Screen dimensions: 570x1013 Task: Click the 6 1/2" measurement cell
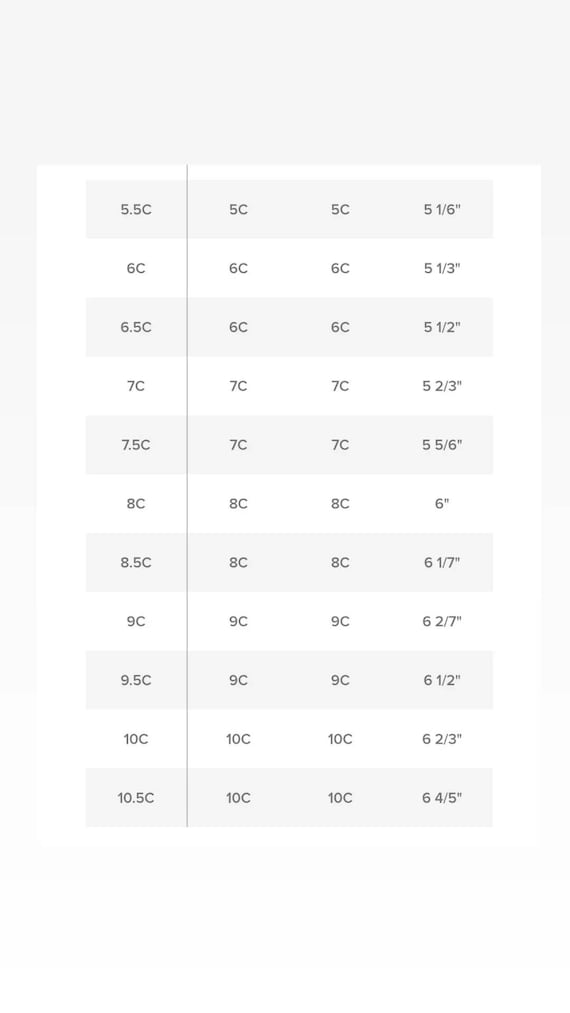[x=442, y=680]
